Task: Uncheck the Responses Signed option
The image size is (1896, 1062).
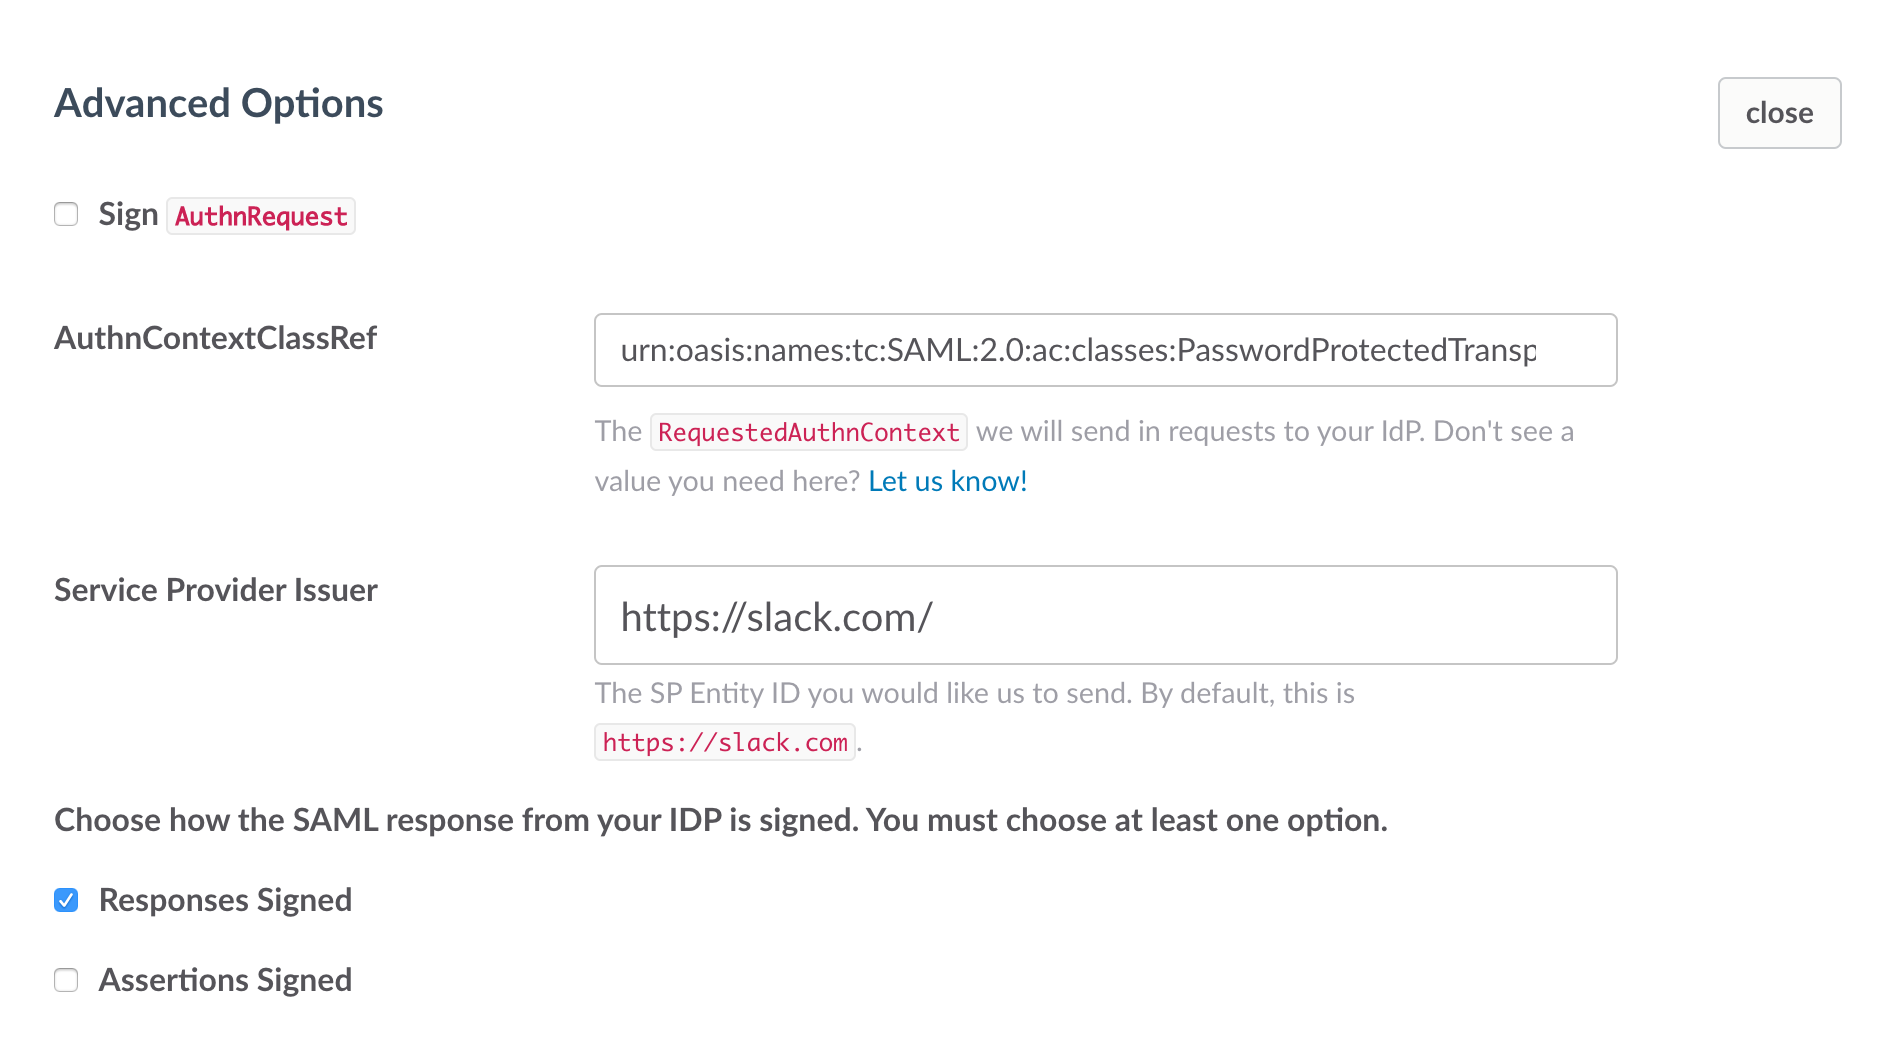Action: [66, 900]
